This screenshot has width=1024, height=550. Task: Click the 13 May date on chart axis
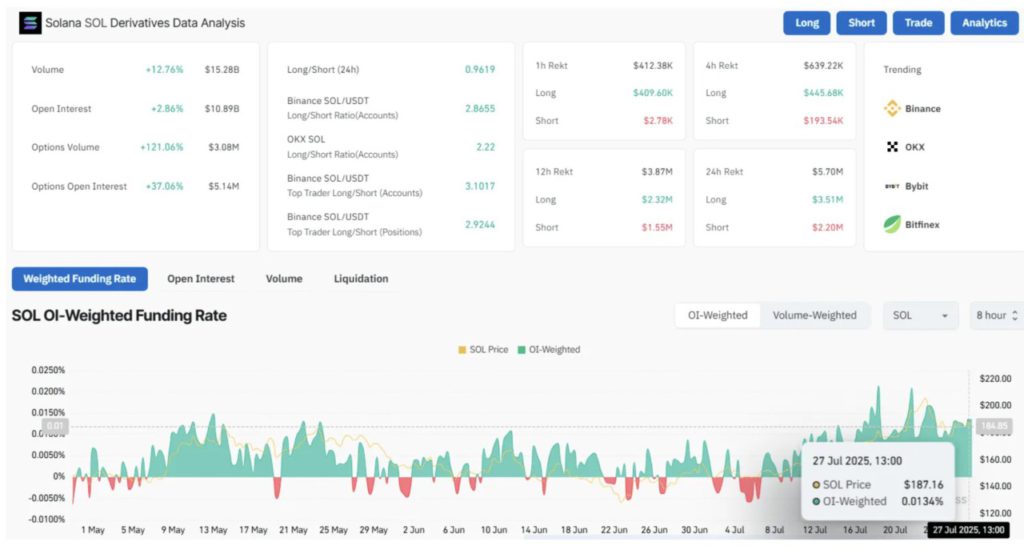[x=212, y=530]
